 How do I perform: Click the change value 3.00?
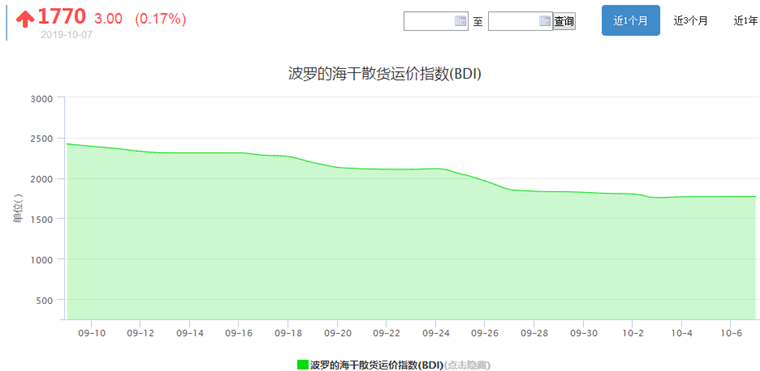(108, 19)
